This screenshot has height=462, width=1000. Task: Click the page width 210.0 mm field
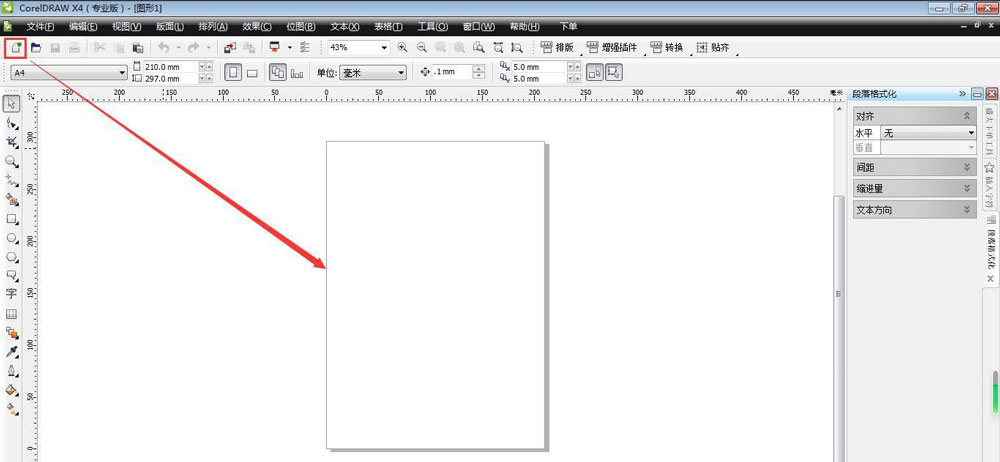pos(169,67)
